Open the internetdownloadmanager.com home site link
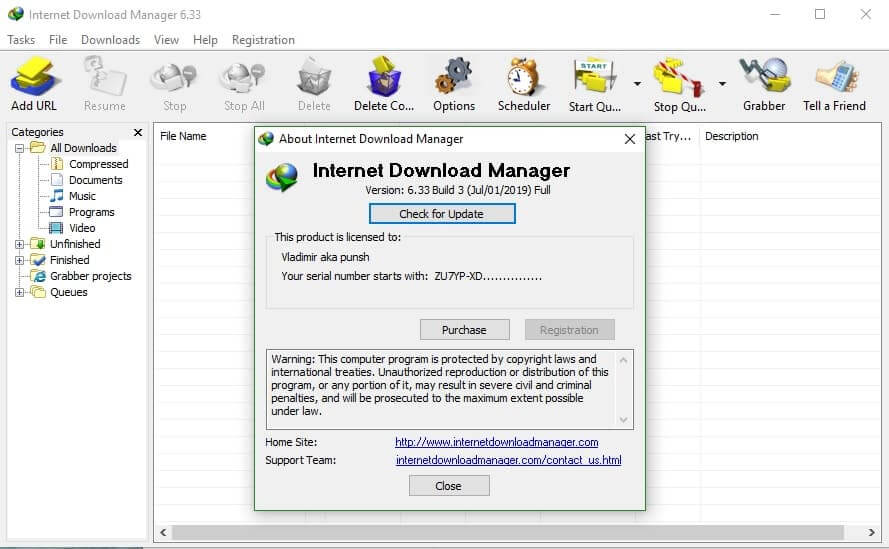The height and width of the screenshot is (549, 889). point(496,442)
